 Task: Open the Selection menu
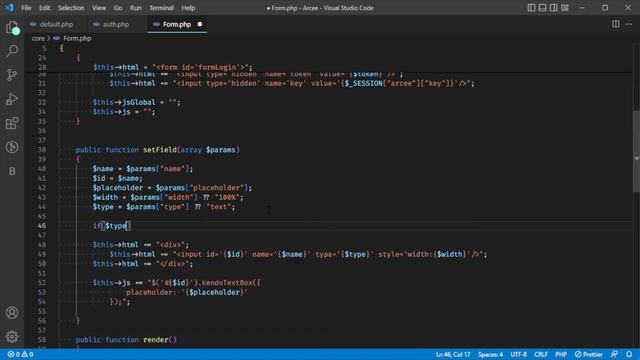click(71, 8)
